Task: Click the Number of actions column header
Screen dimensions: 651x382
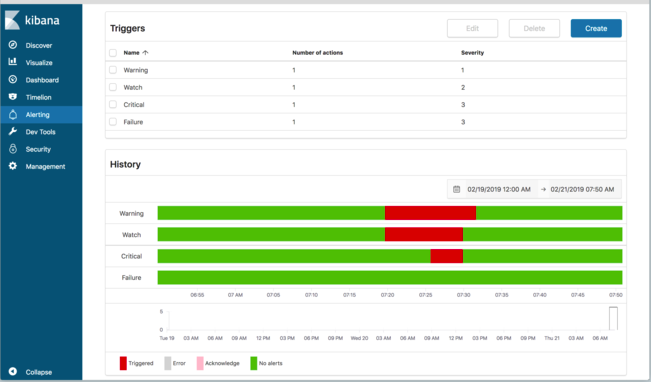Action: click(318, 53)
